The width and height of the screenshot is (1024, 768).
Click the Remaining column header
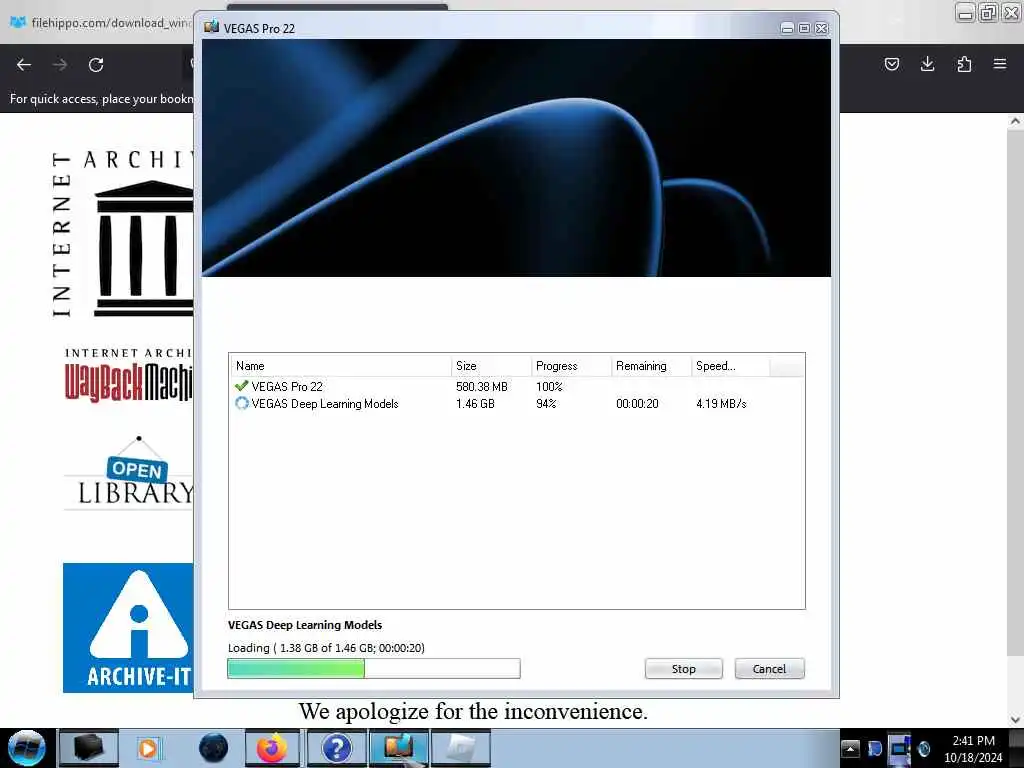[x=651, y=366]
